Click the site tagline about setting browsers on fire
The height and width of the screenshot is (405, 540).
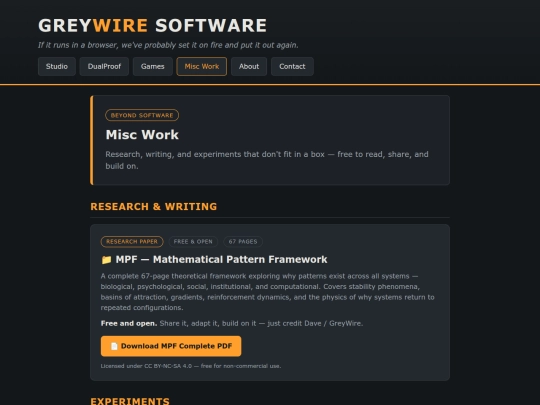(168, 45)
